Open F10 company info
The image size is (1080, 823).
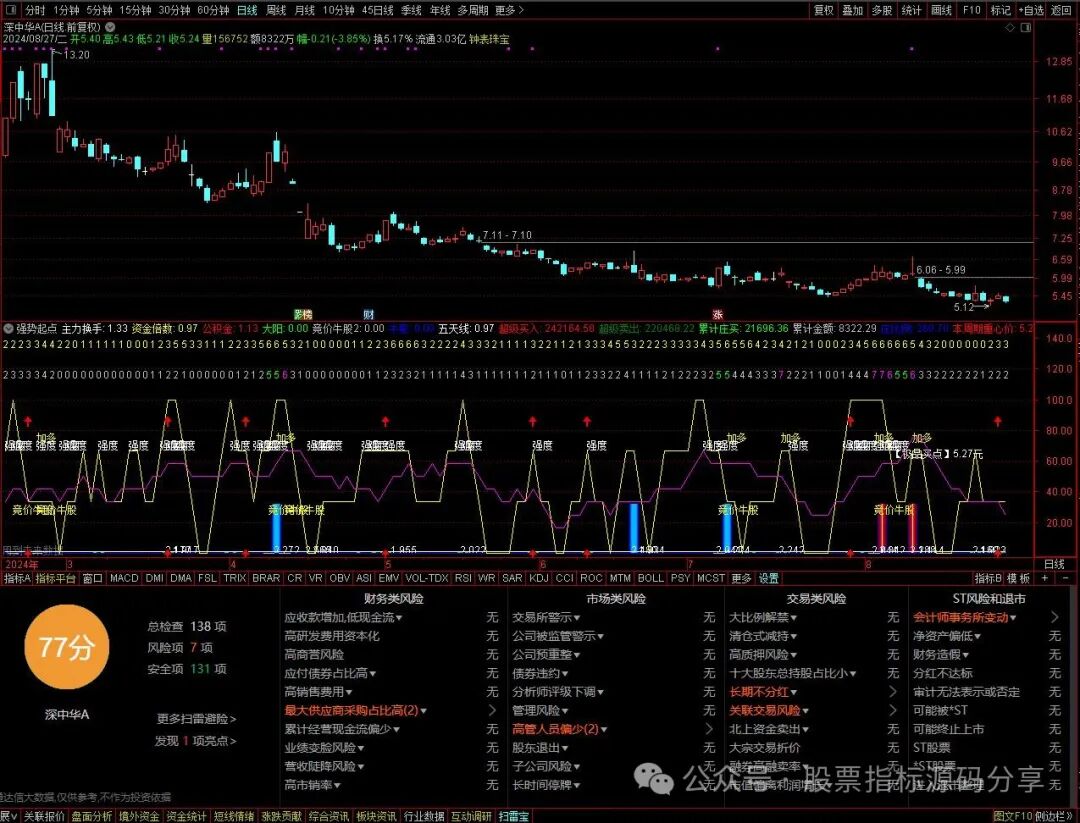[x=971, y=10]
